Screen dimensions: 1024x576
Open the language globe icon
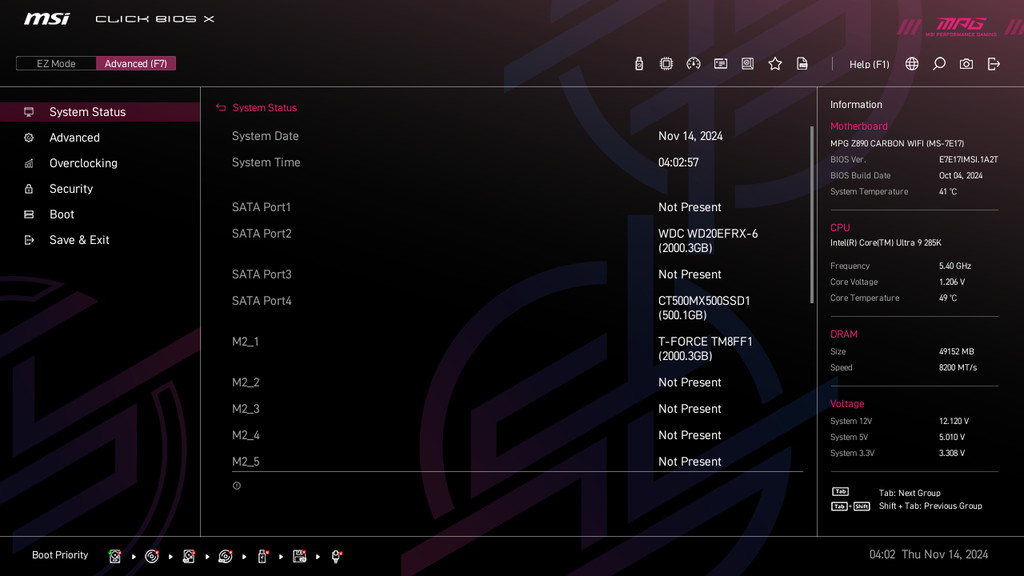(912, 63)
